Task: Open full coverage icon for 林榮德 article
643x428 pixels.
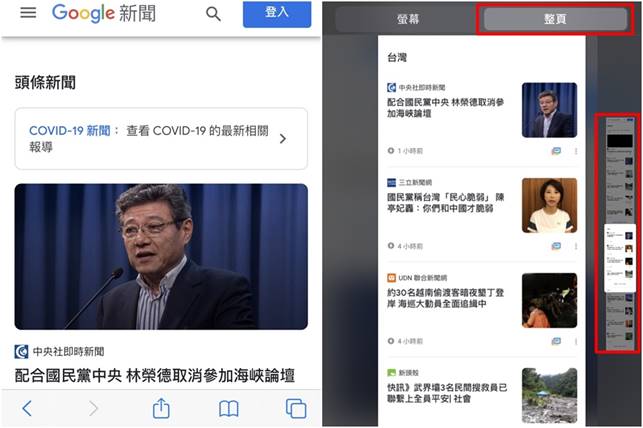Action: tap(556, 151)
